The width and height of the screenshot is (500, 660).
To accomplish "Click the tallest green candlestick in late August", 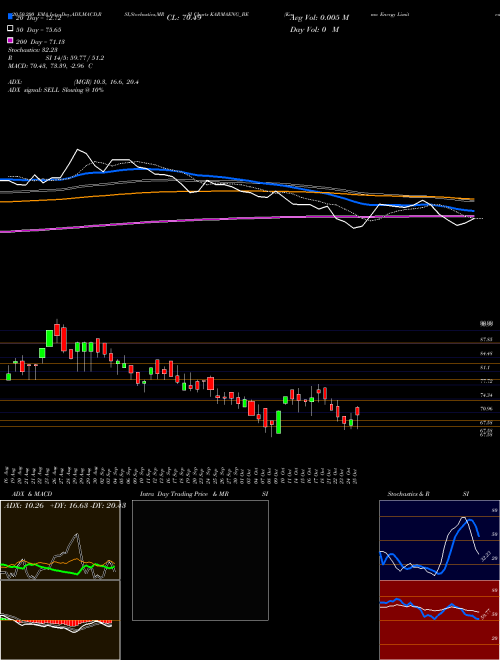I will 49,338.
